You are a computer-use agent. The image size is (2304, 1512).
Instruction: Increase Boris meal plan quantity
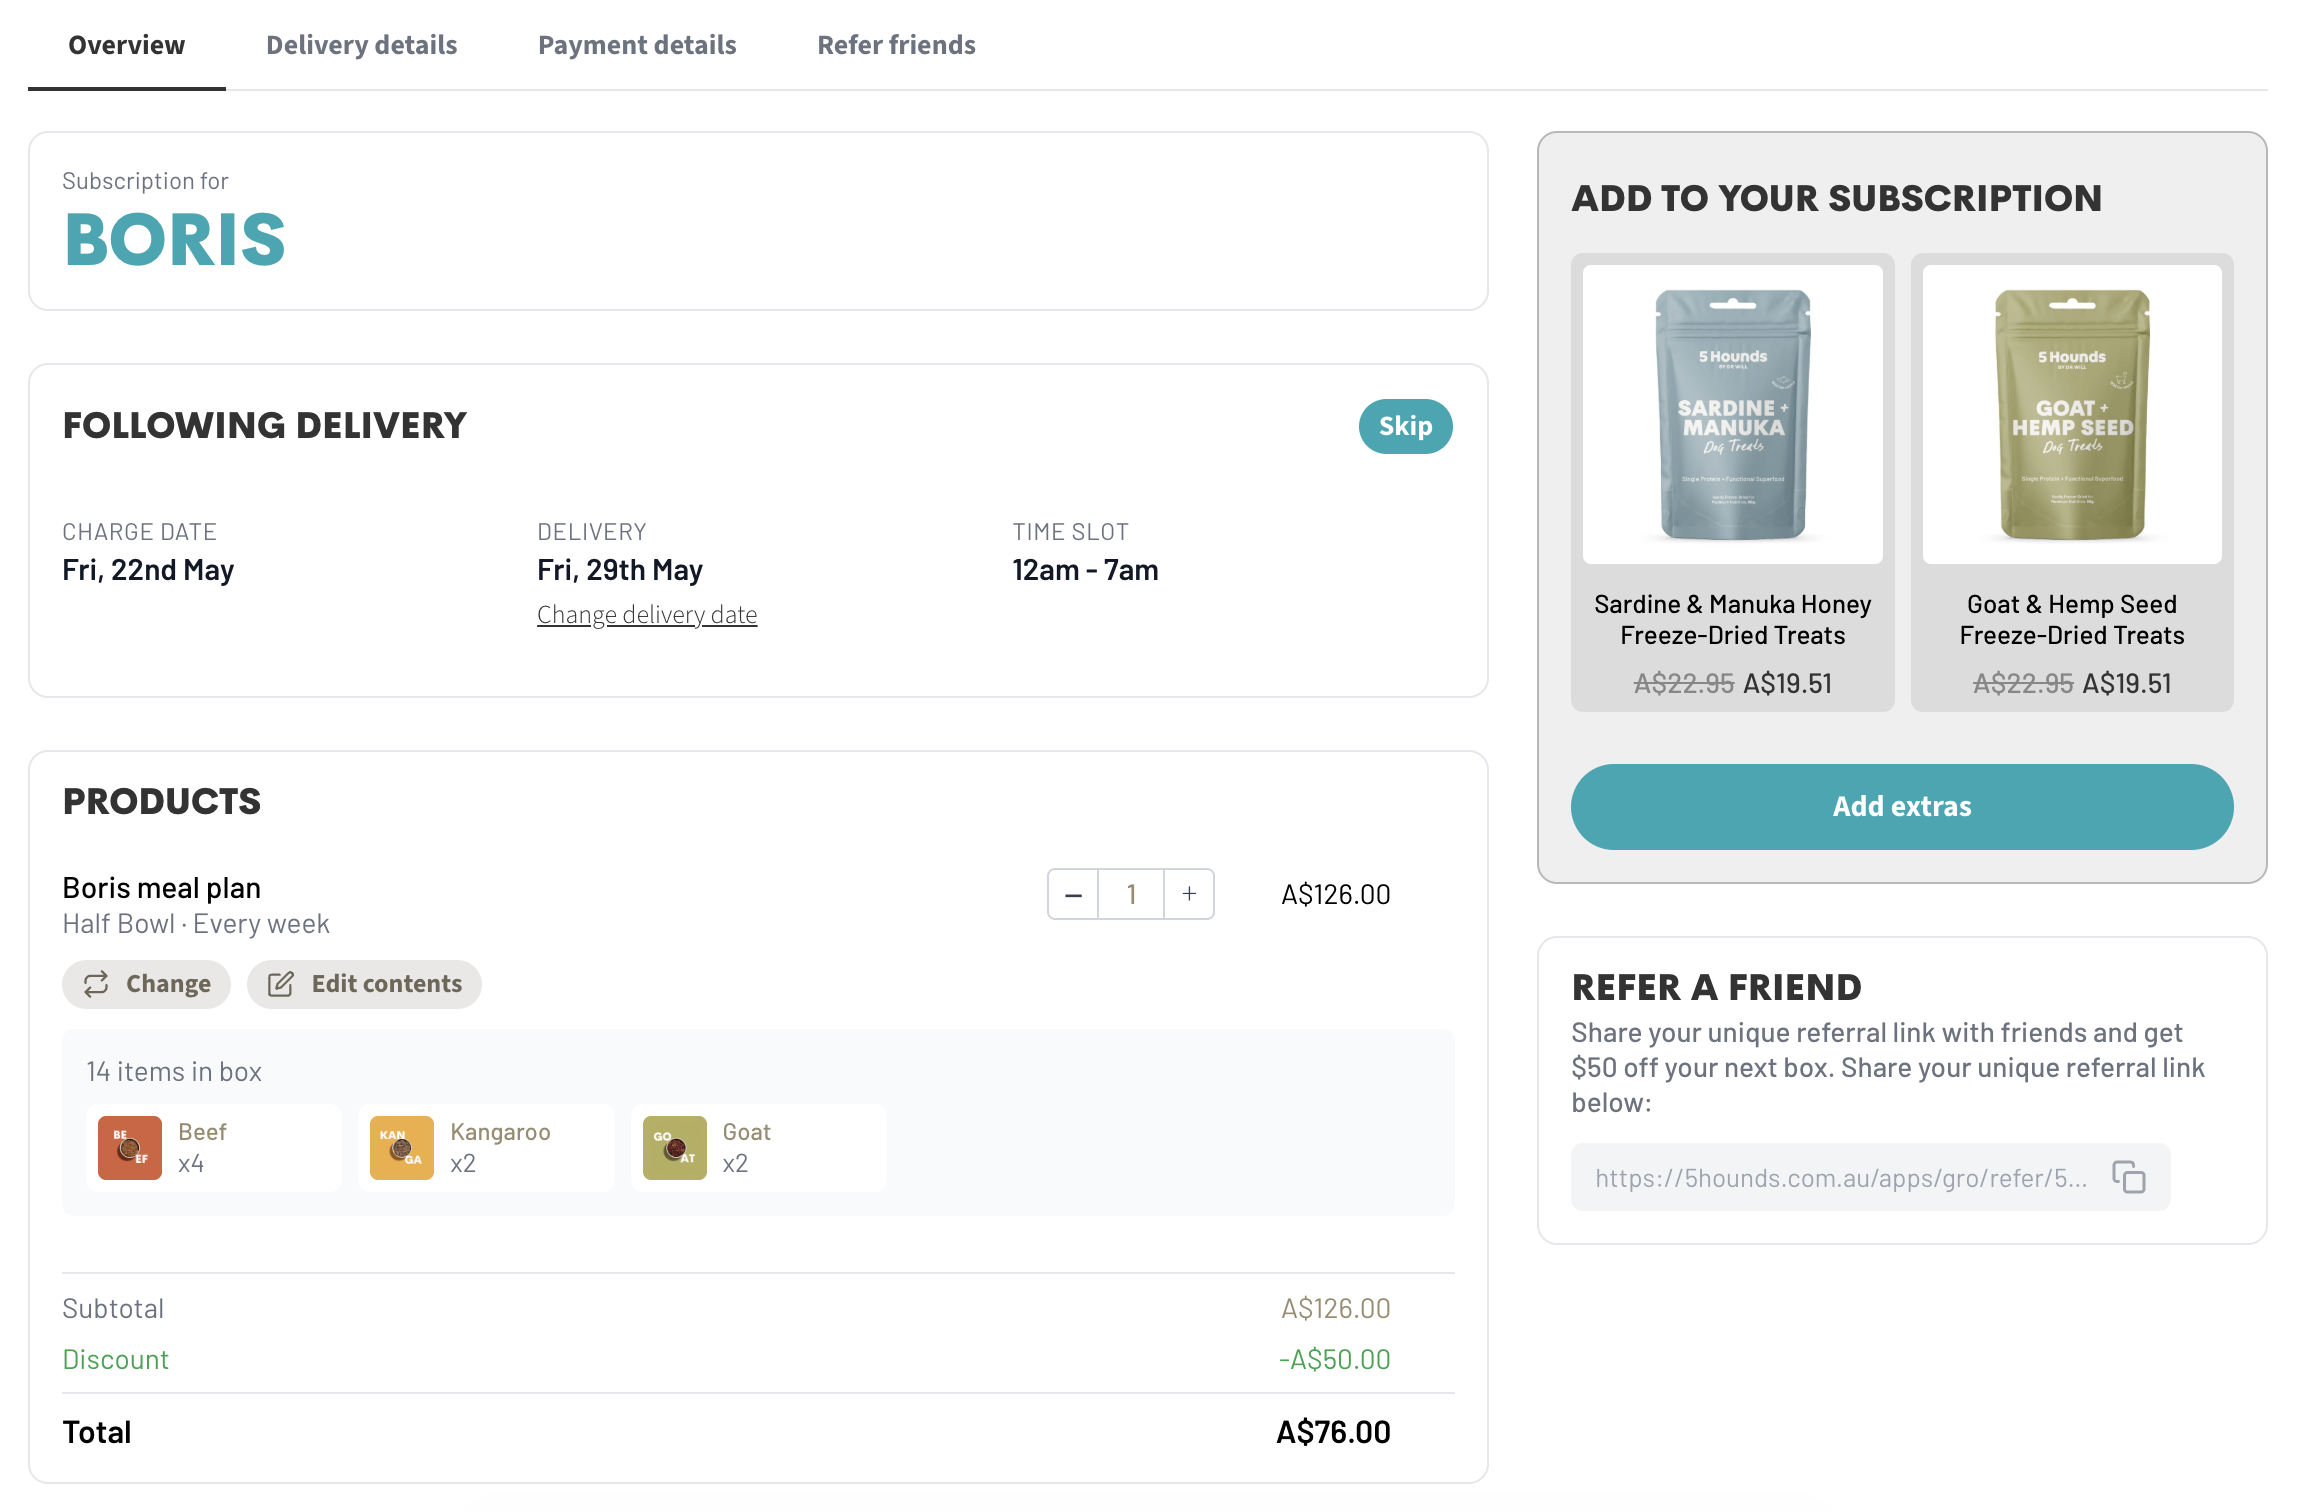click(1189, 894)
